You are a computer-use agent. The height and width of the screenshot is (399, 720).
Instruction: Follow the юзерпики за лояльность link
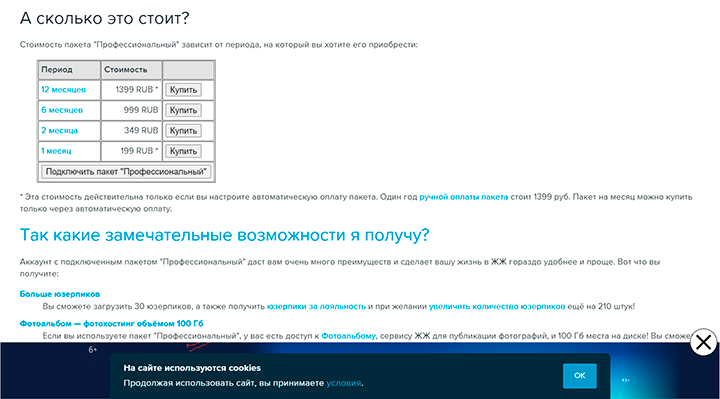coord(316,306)
